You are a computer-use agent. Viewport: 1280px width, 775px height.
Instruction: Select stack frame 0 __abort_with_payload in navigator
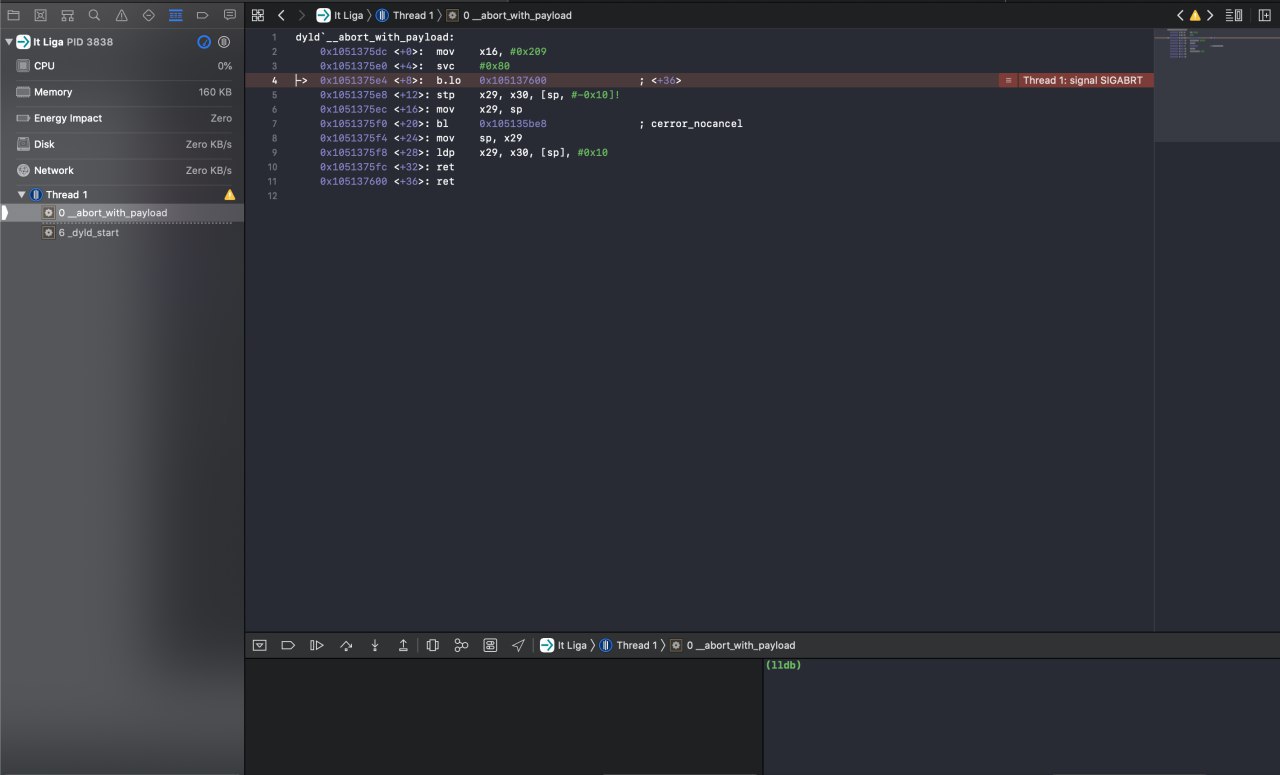click(x=122, y=213)
